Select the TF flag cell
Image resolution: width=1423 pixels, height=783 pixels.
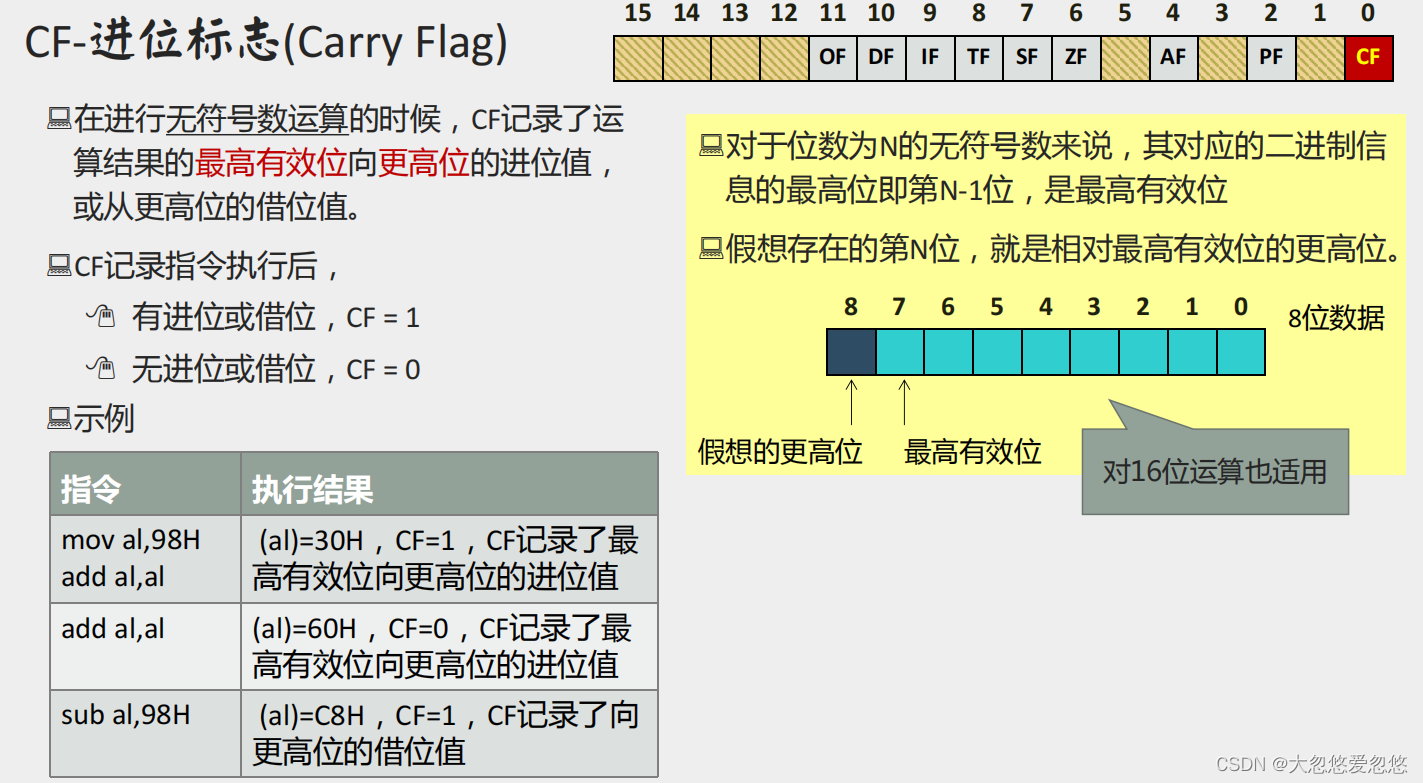click(x=978, y=57)
